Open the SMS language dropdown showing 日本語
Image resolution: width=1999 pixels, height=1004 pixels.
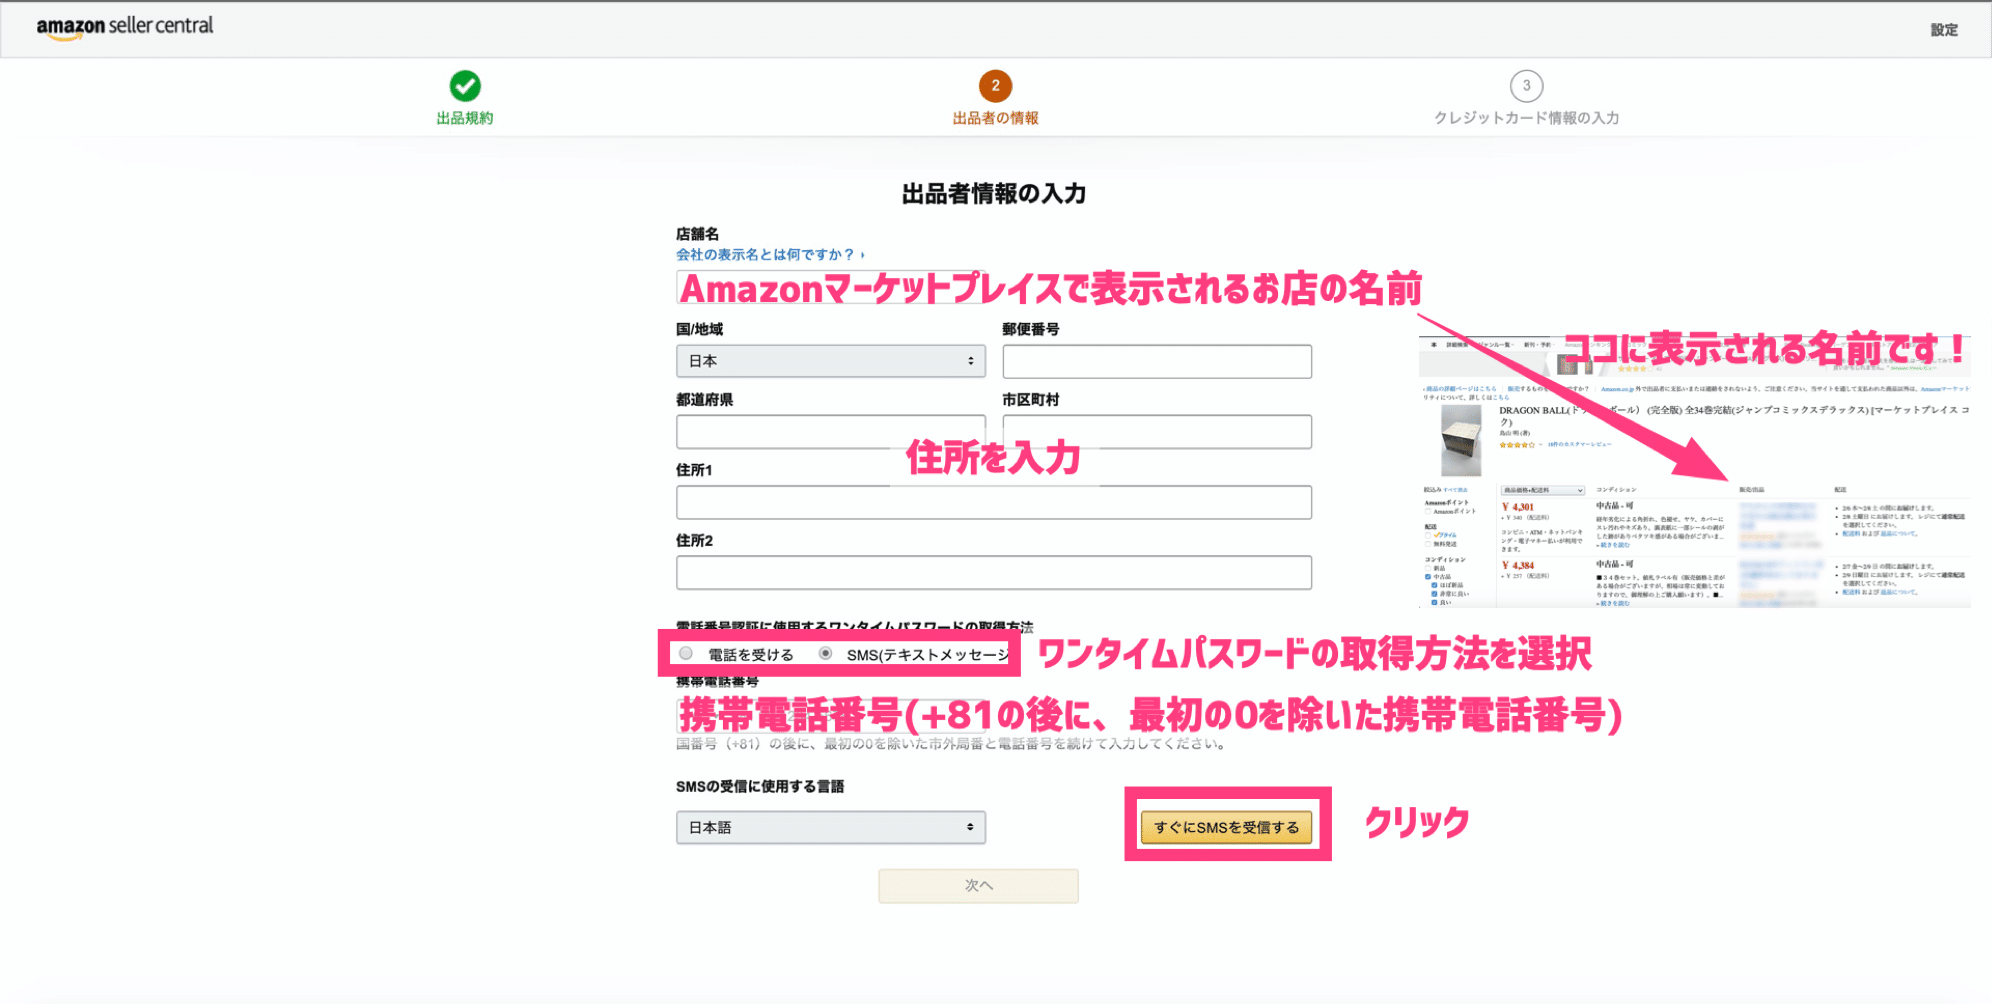click(831, 827)
